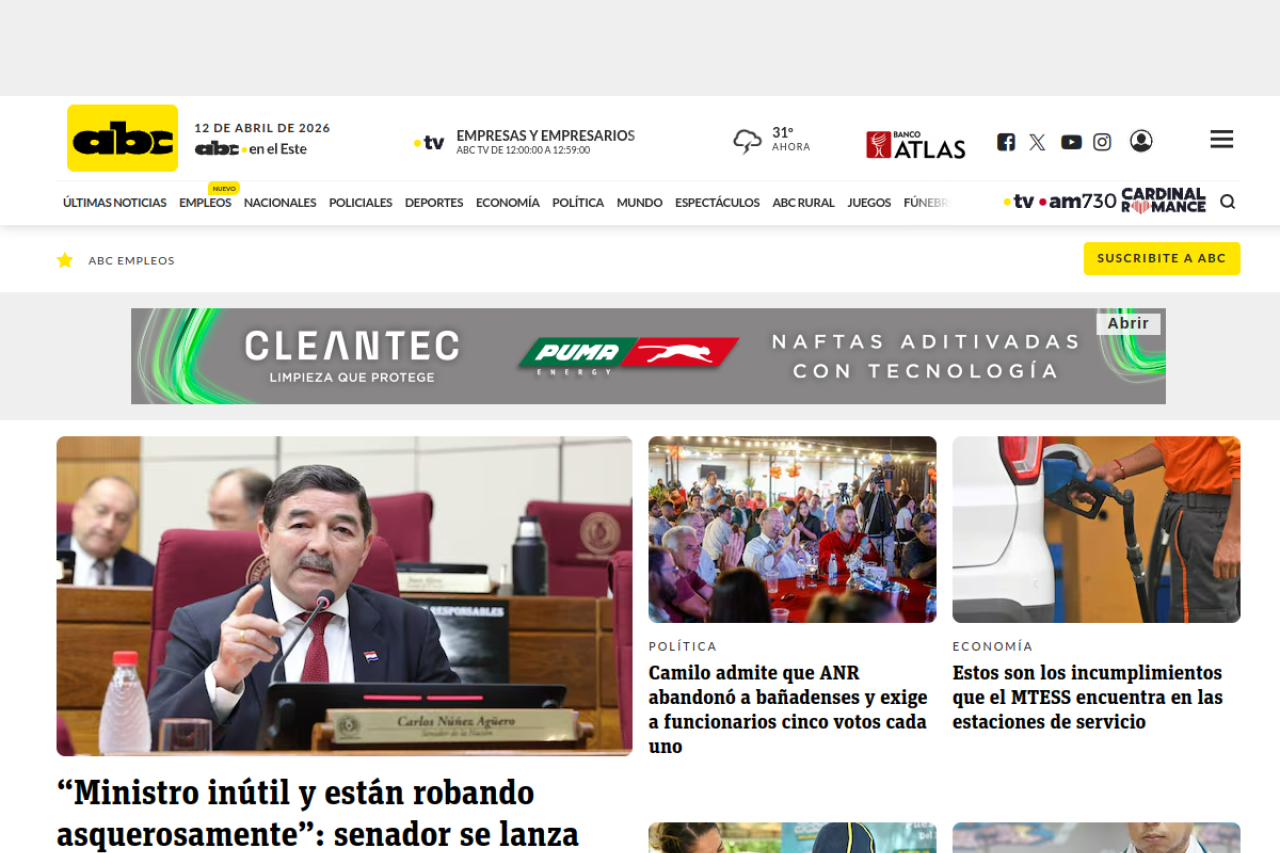Open the am730 radio link

click(1078, 202)
